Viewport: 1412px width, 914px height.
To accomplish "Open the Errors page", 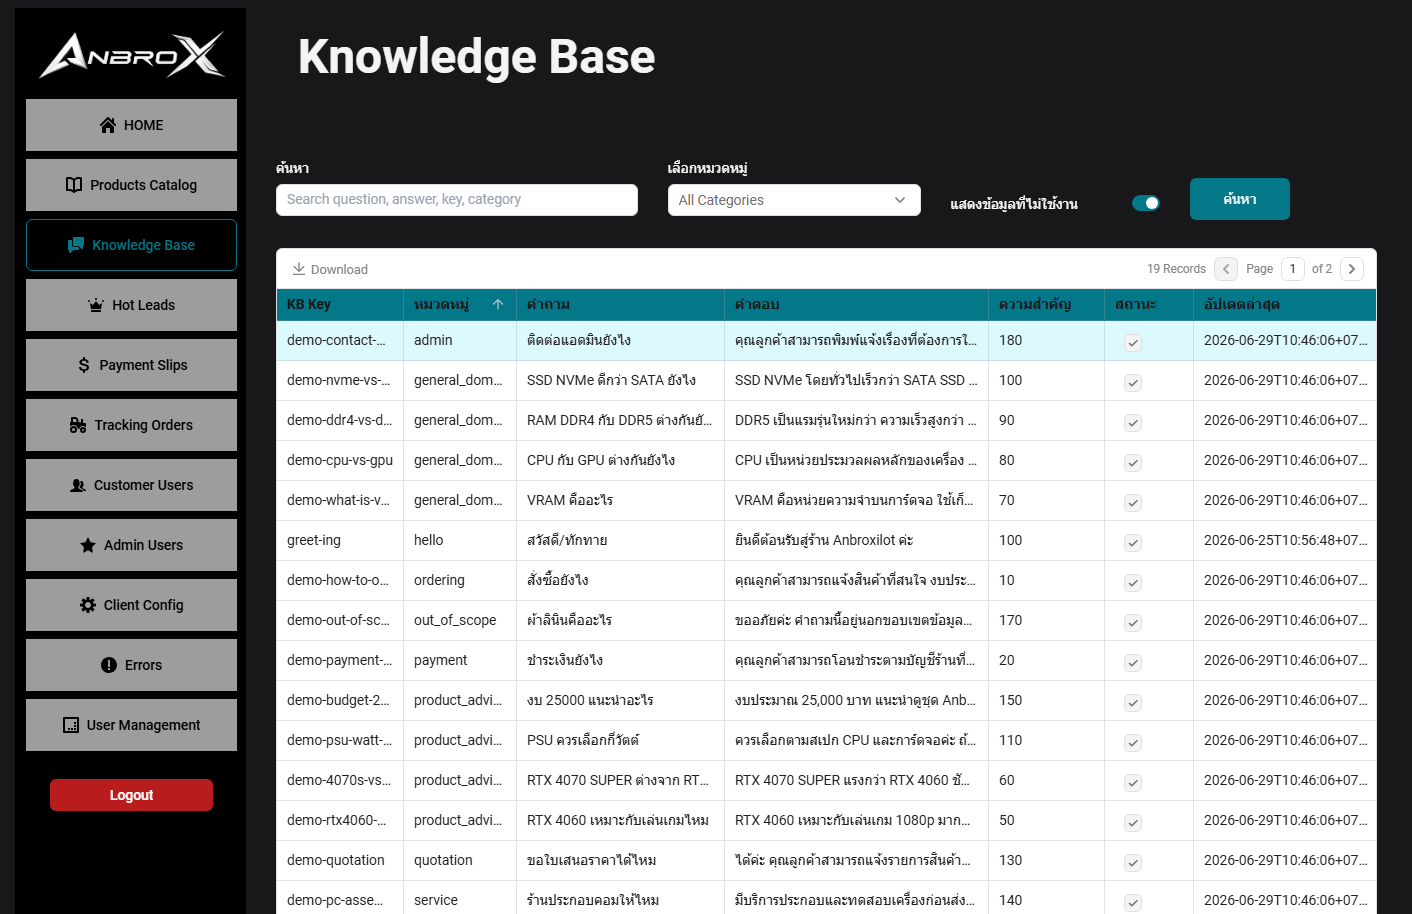I will point(131,665).
